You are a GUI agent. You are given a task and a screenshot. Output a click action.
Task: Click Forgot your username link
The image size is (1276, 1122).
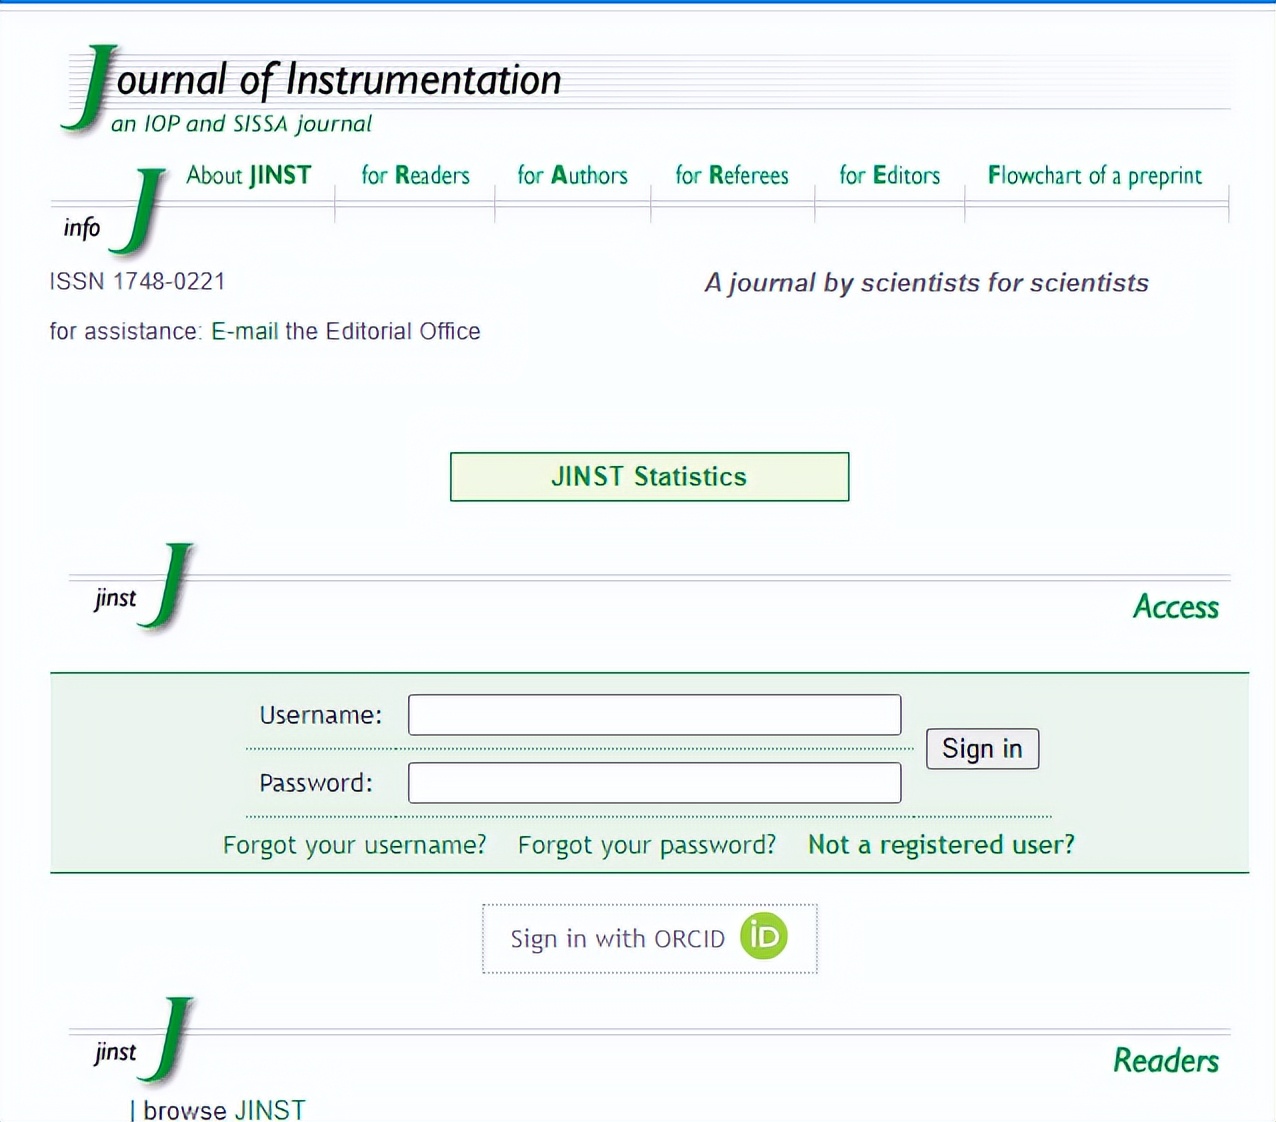point(354,845)
